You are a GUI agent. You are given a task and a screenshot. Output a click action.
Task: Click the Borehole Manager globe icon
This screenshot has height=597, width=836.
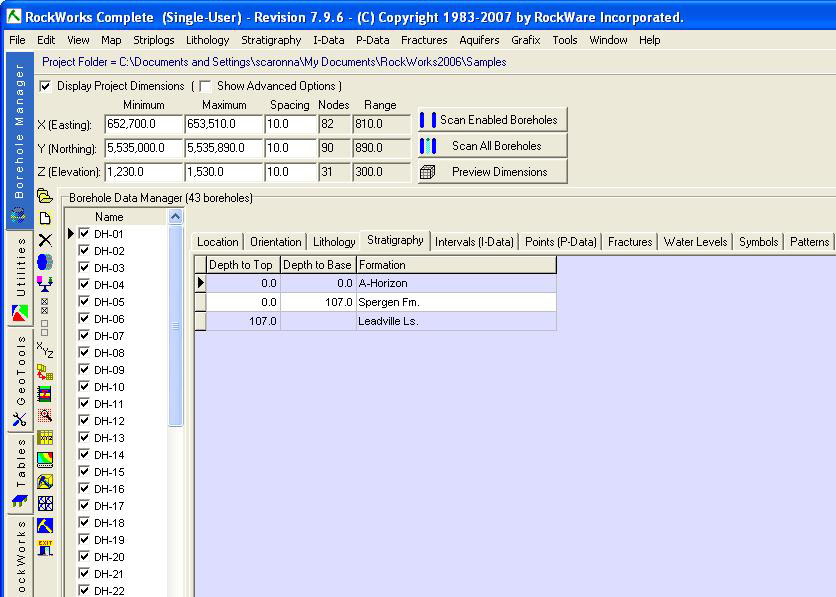19,215
